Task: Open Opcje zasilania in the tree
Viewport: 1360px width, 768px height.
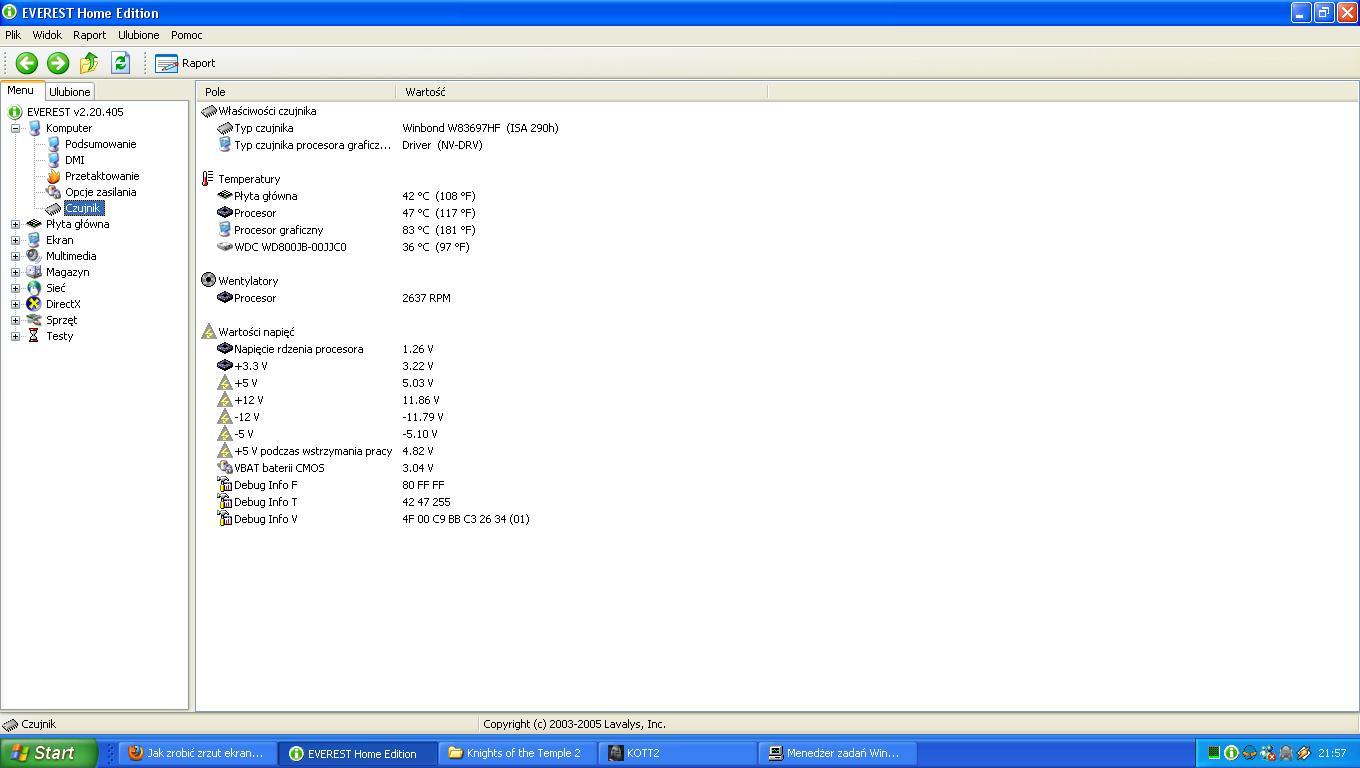Action: pyautogui.click(x=100, y=192)
